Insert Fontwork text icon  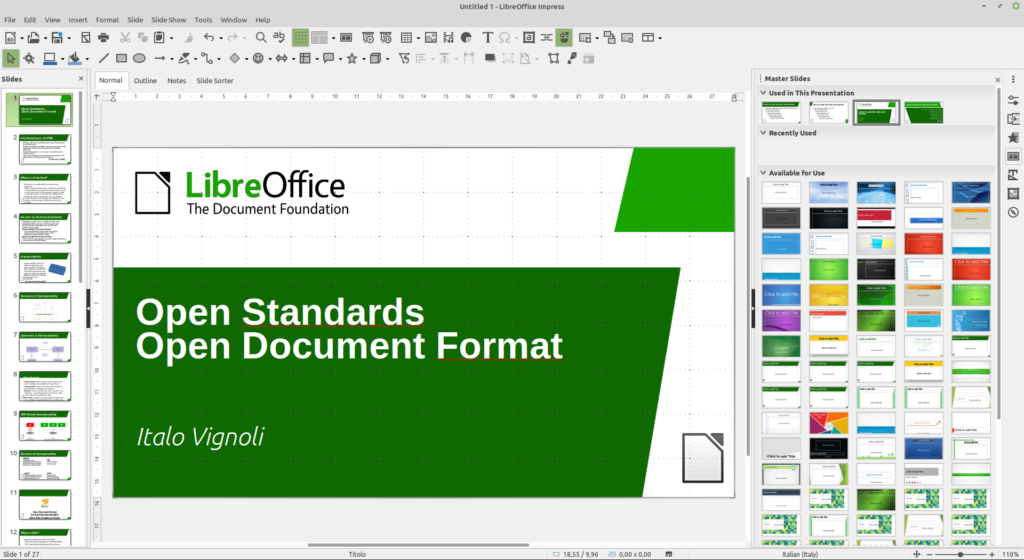(x=529, y=38)
